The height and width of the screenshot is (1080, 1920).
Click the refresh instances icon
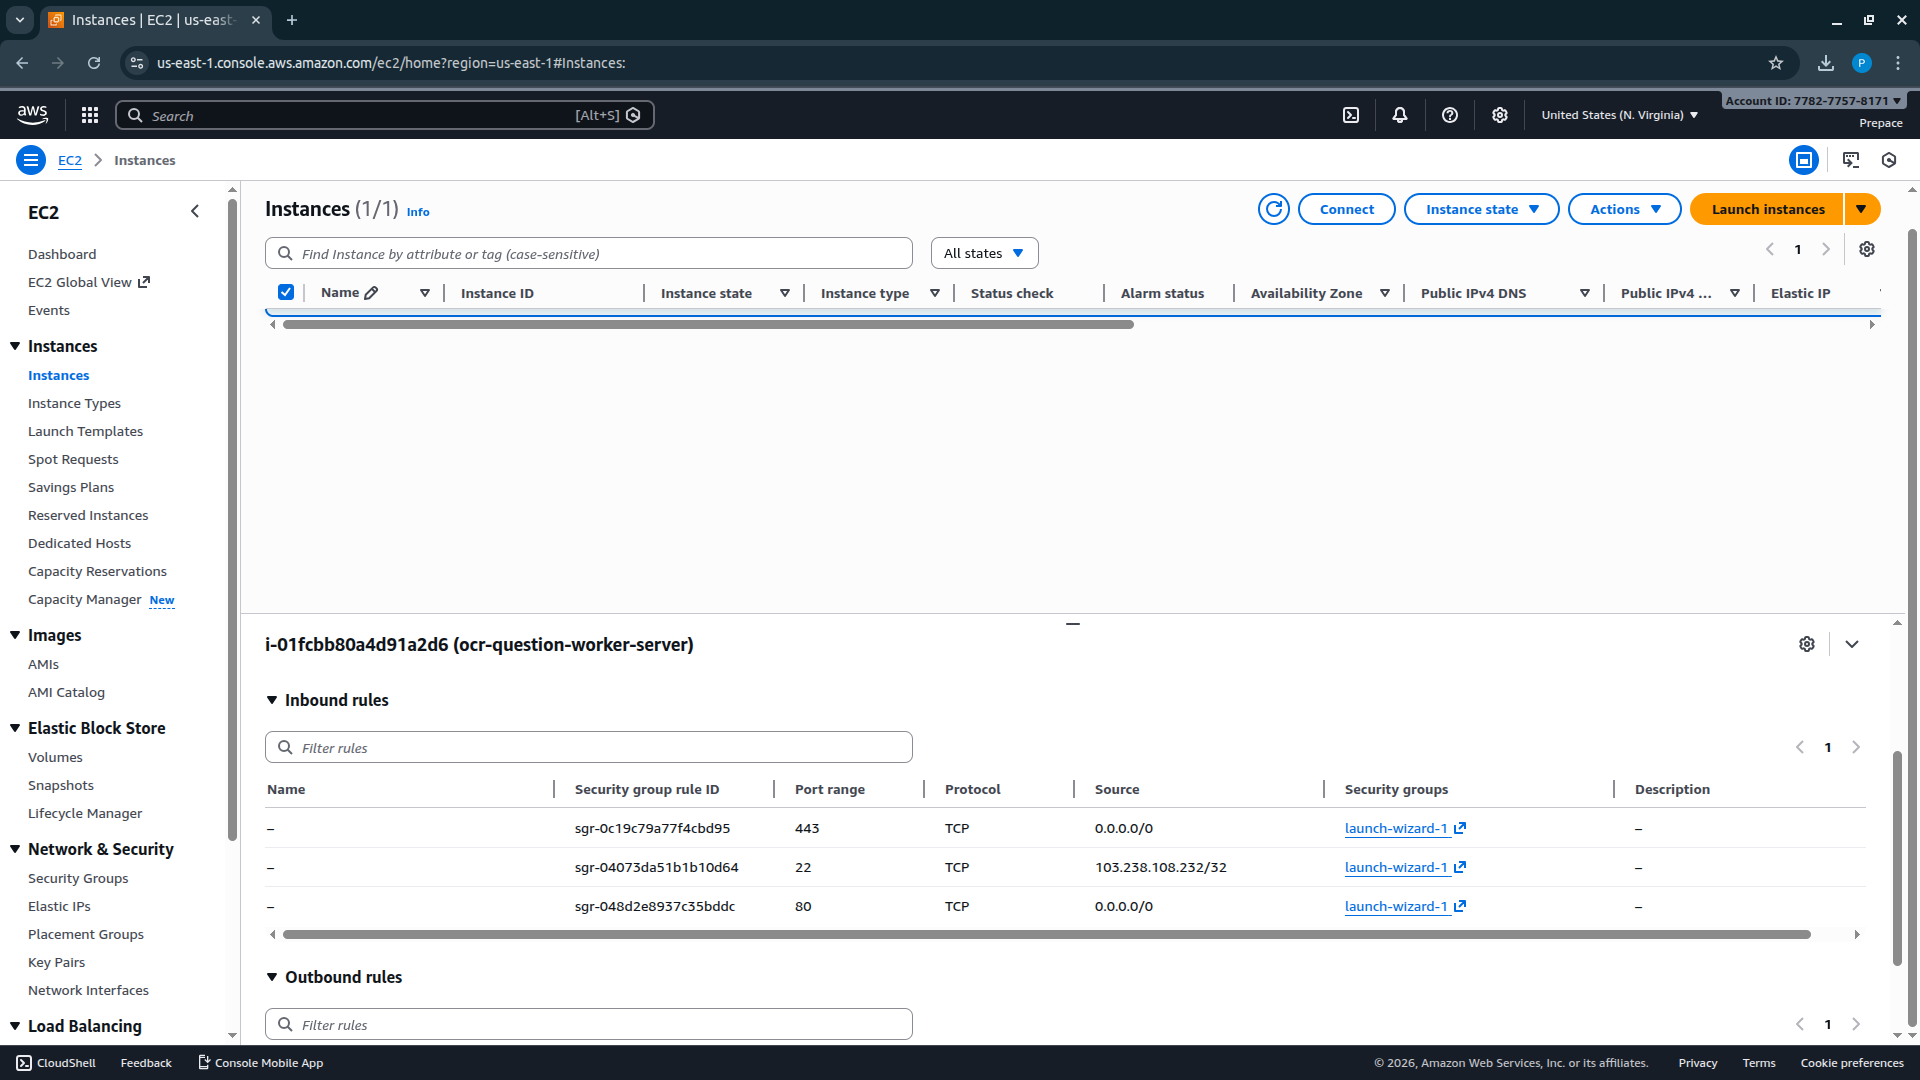pyautogui.click(x=1273, y=209)
